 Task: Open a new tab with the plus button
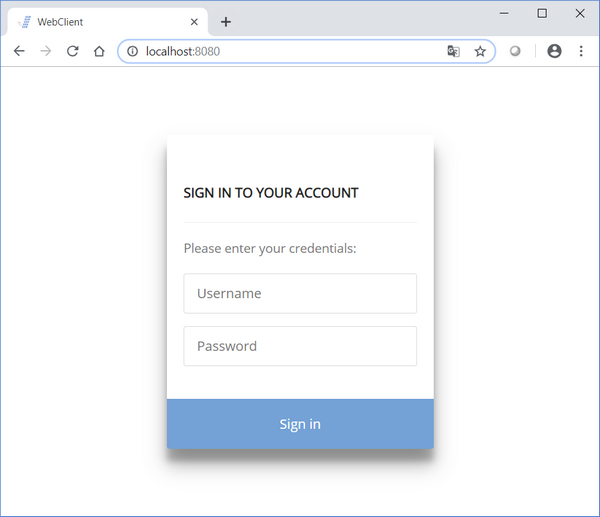(x=226, y=22)
